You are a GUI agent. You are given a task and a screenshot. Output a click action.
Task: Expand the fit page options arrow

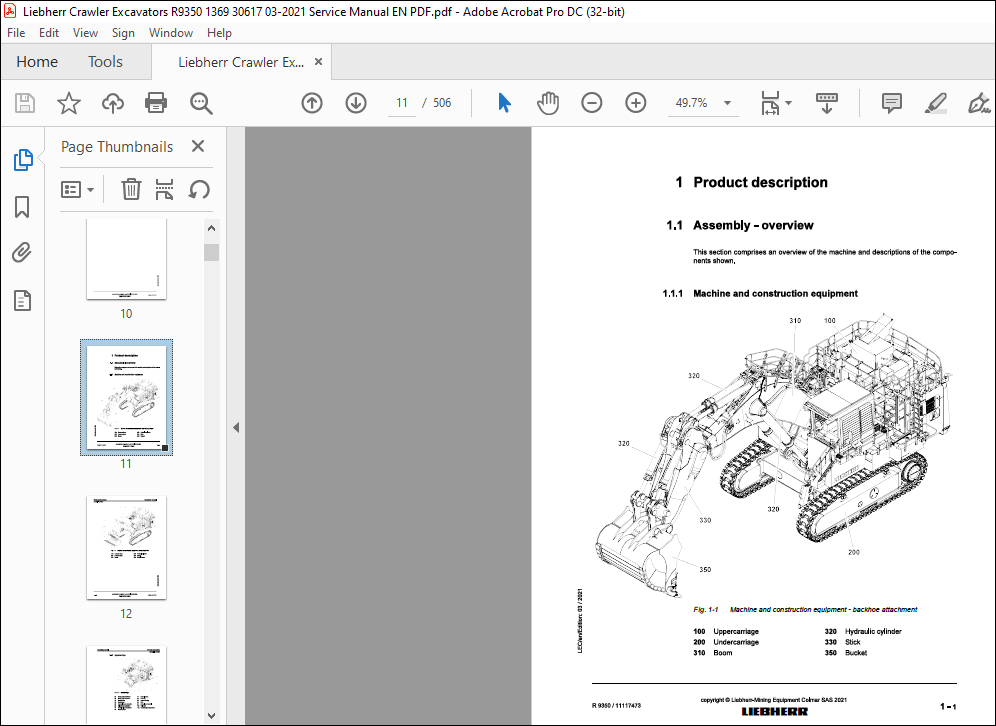pos(788,103)
